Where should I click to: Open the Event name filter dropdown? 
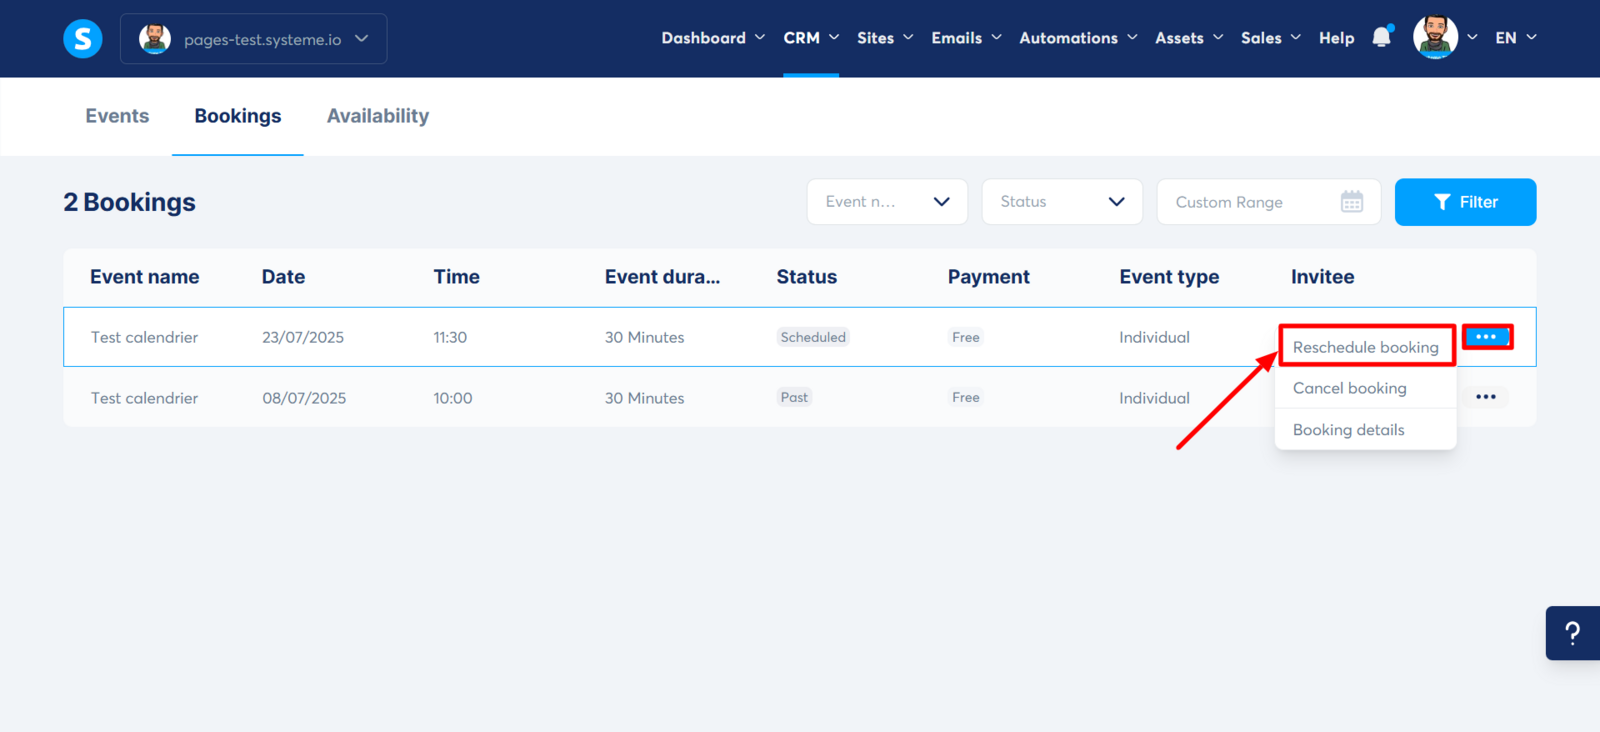(887, 202)
